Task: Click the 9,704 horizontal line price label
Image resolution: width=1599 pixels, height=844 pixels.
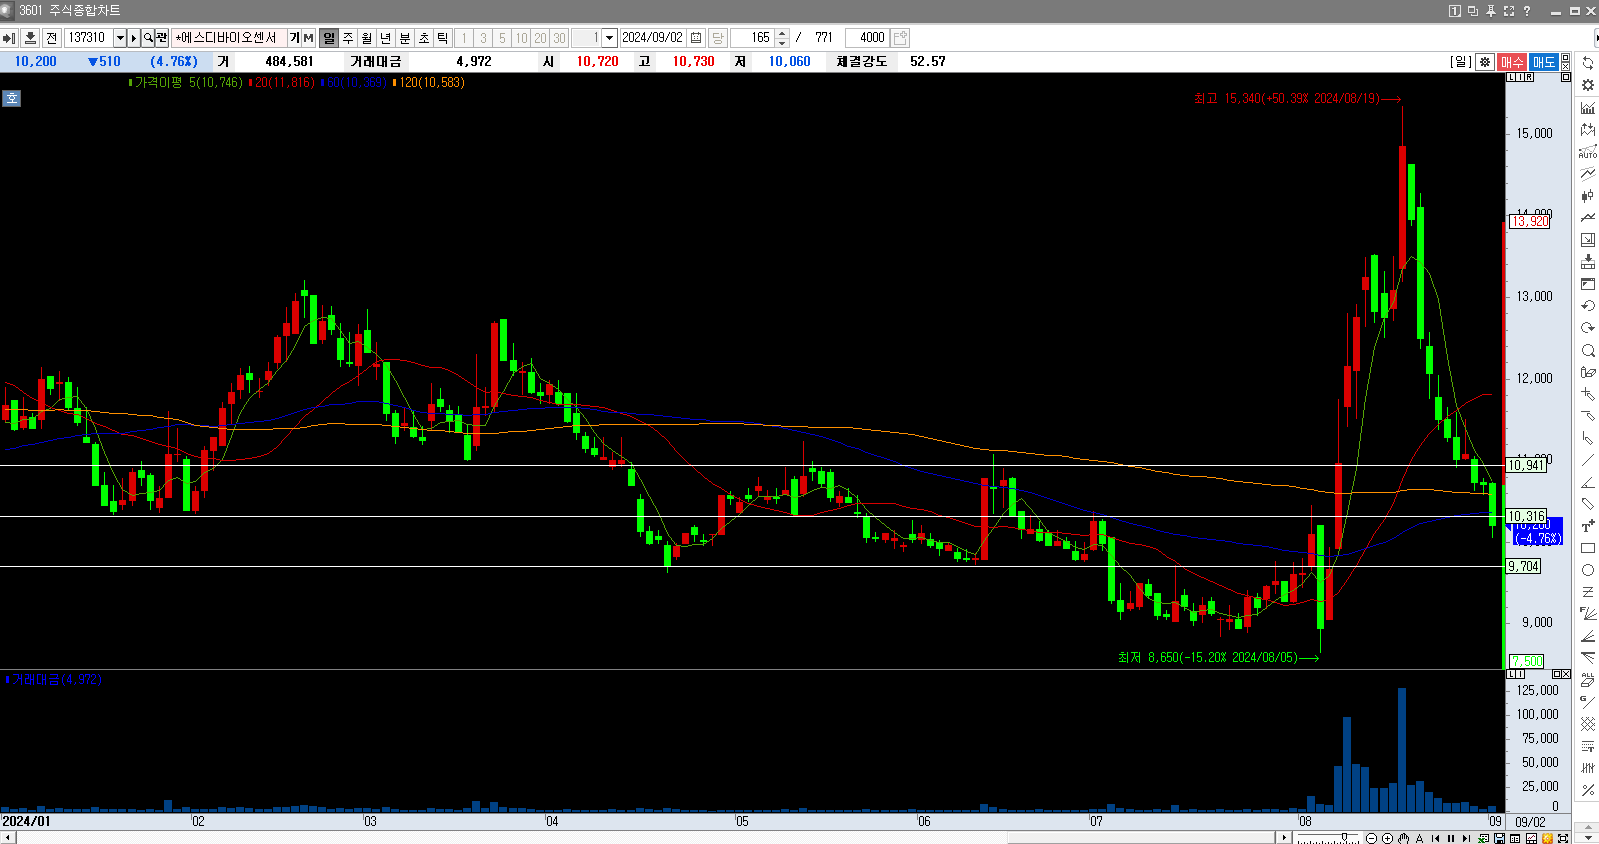Action: point(1523,566)
